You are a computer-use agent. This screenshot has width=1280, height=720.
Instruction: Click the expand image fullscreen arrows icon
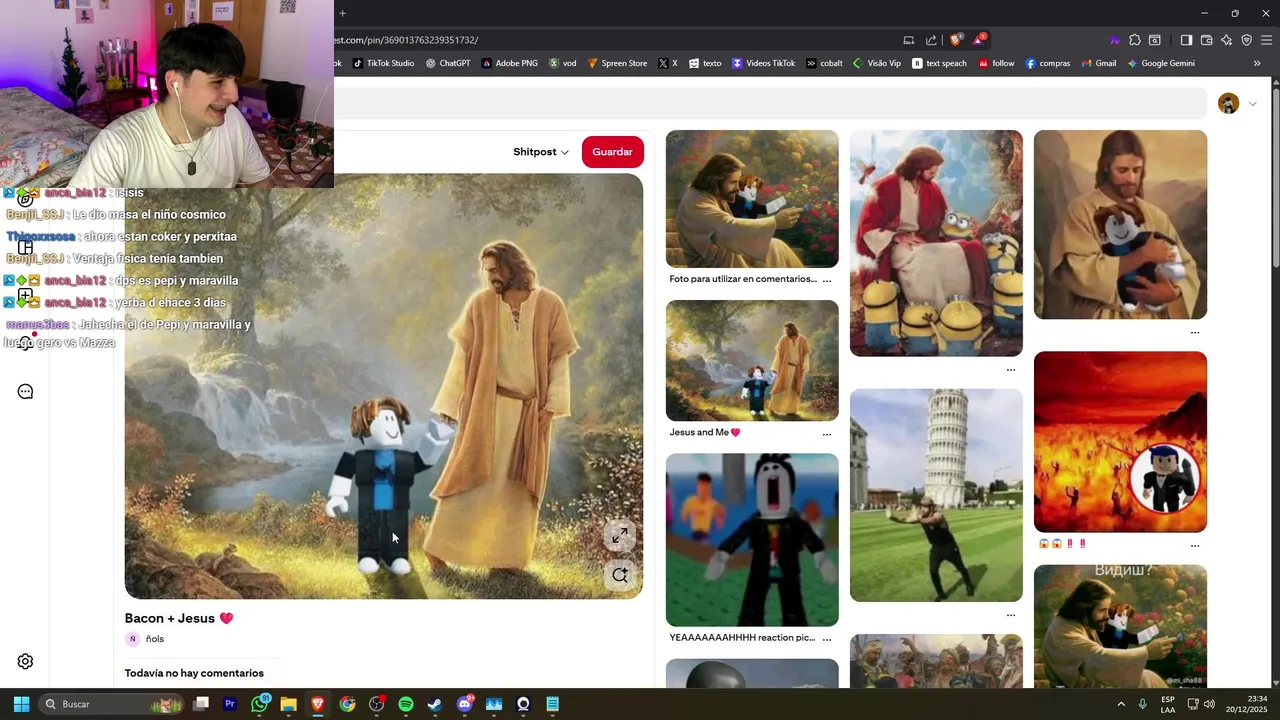pos(620,536)
